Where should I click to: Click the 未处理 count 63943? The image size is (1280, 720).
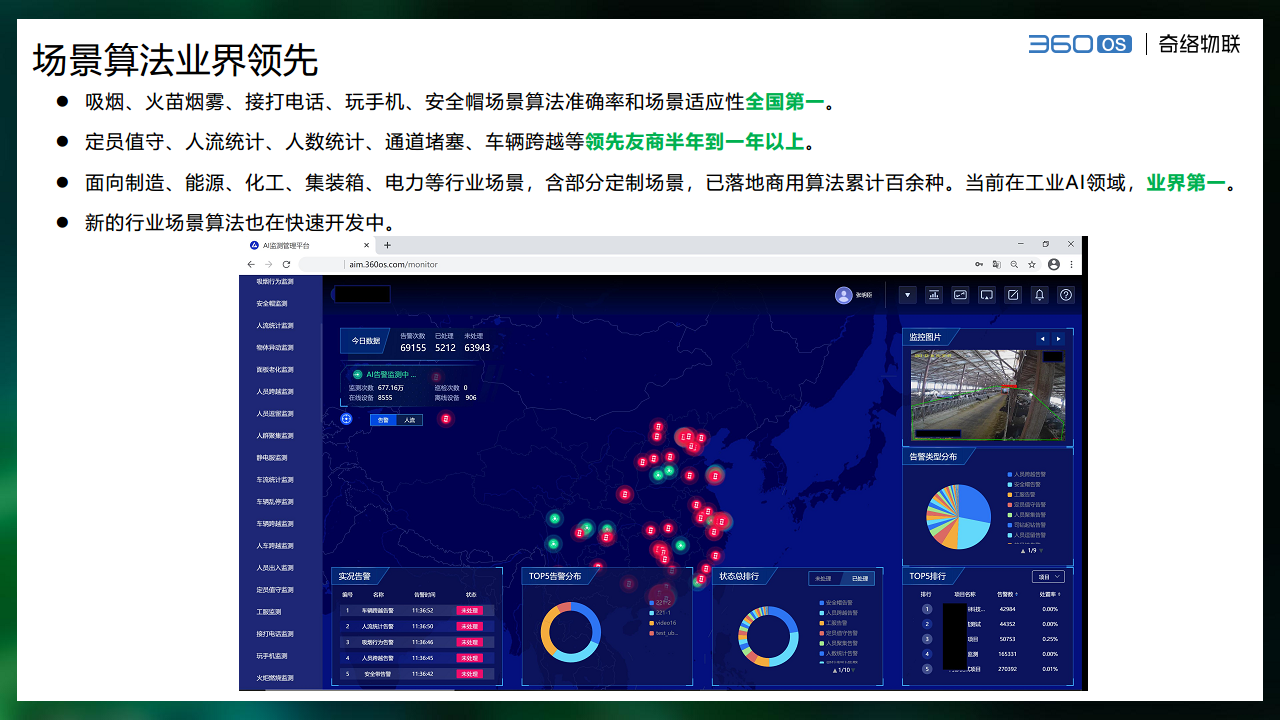tap(477, 347)
